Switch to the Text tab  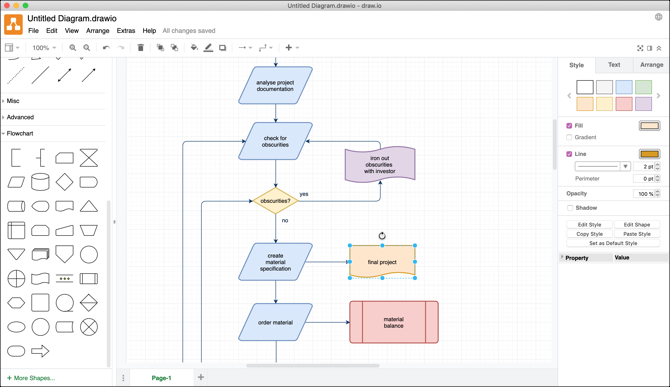(x=614, y=64)
